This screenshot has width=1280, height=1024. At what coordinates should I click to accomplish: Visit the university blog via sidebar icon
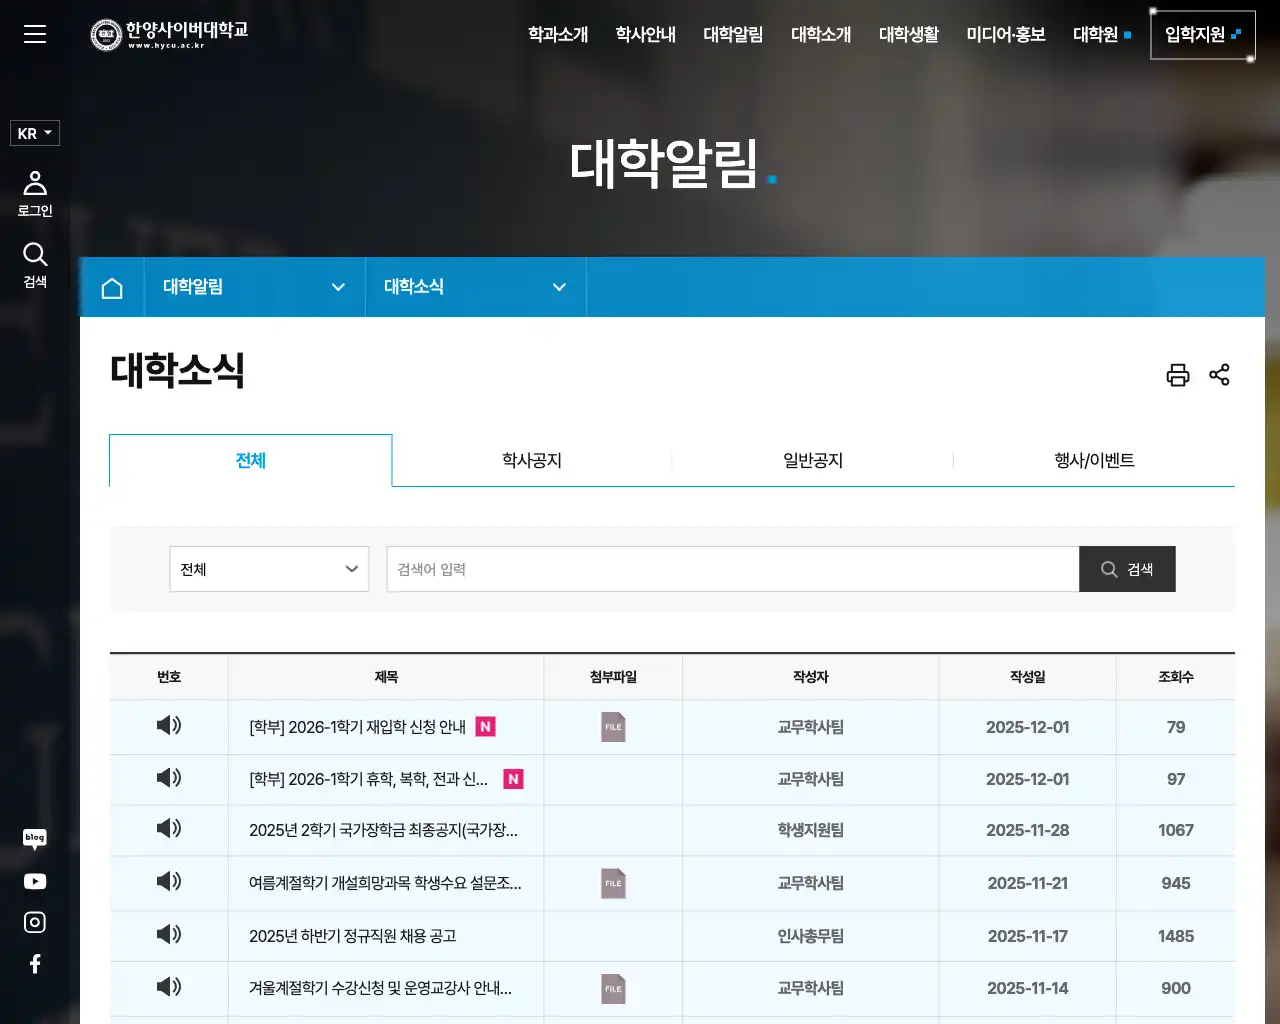point(34,839)
